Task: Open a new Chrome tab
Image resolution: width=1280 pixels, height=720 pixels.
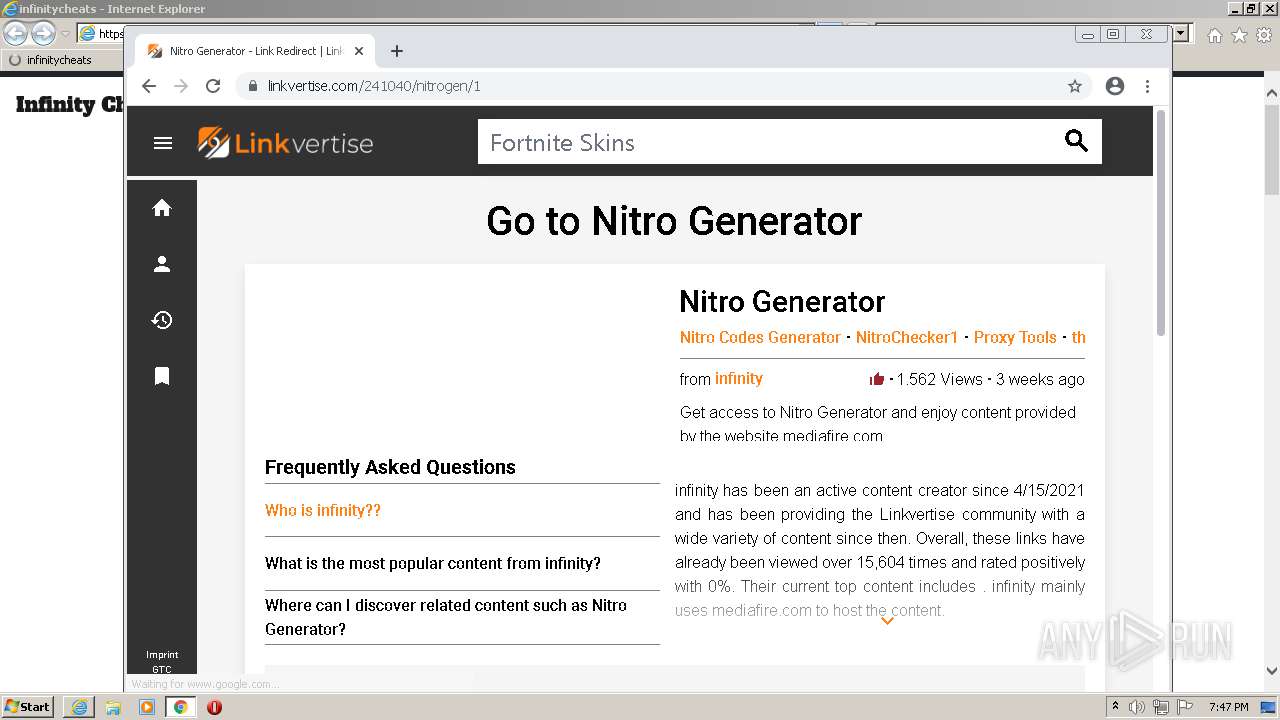Action: coord(397,51)
